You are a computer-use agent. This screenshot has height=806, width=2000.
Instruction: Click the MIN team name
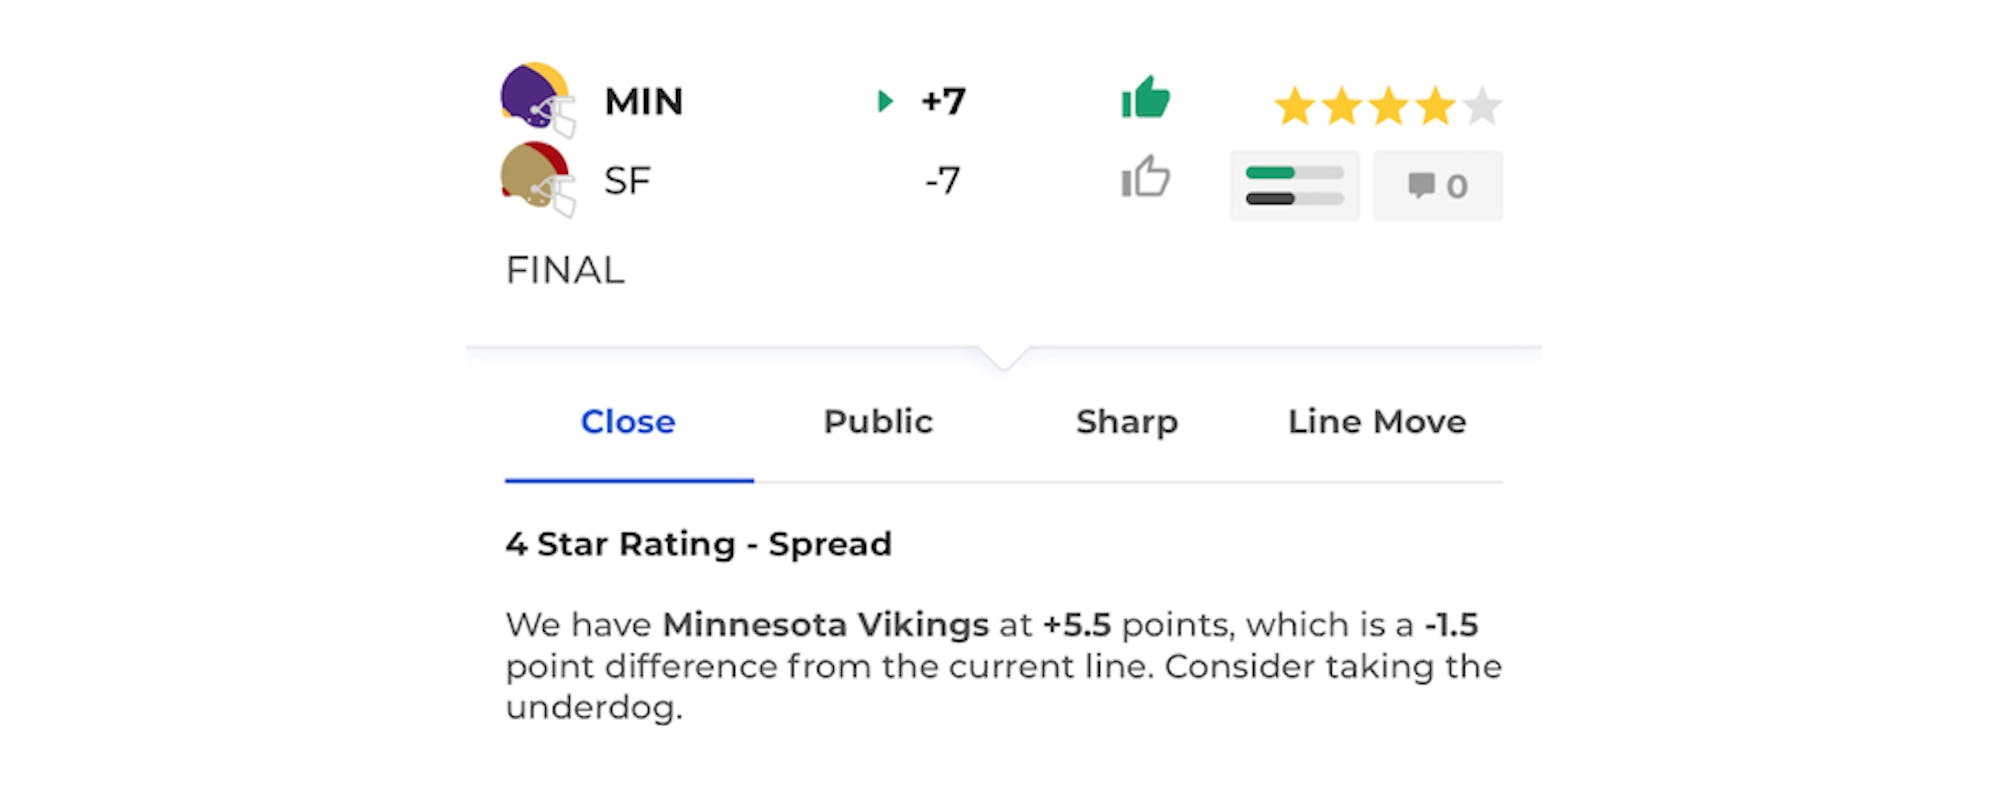tap(644, 101)
